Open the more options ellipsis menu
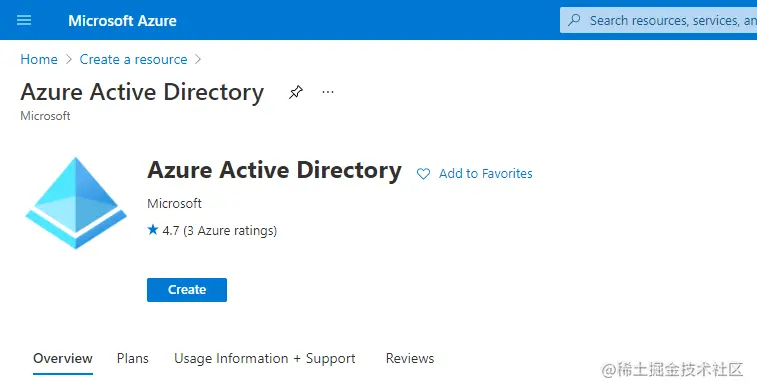This screenshot has height=392, width=757. tap(328, 92)
